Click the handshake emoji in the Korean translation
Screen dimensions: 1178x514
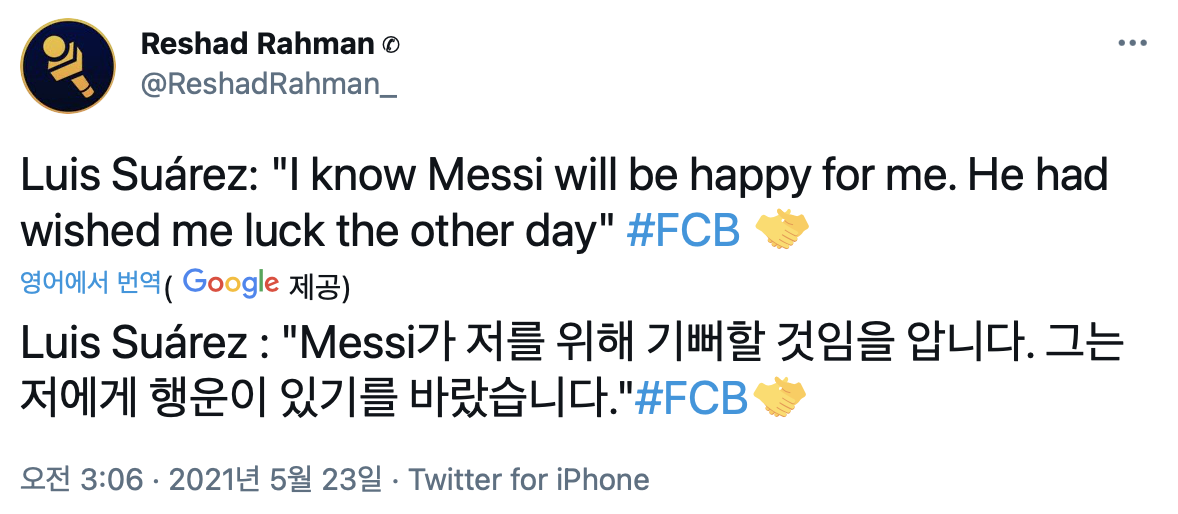tap(779, 400)
